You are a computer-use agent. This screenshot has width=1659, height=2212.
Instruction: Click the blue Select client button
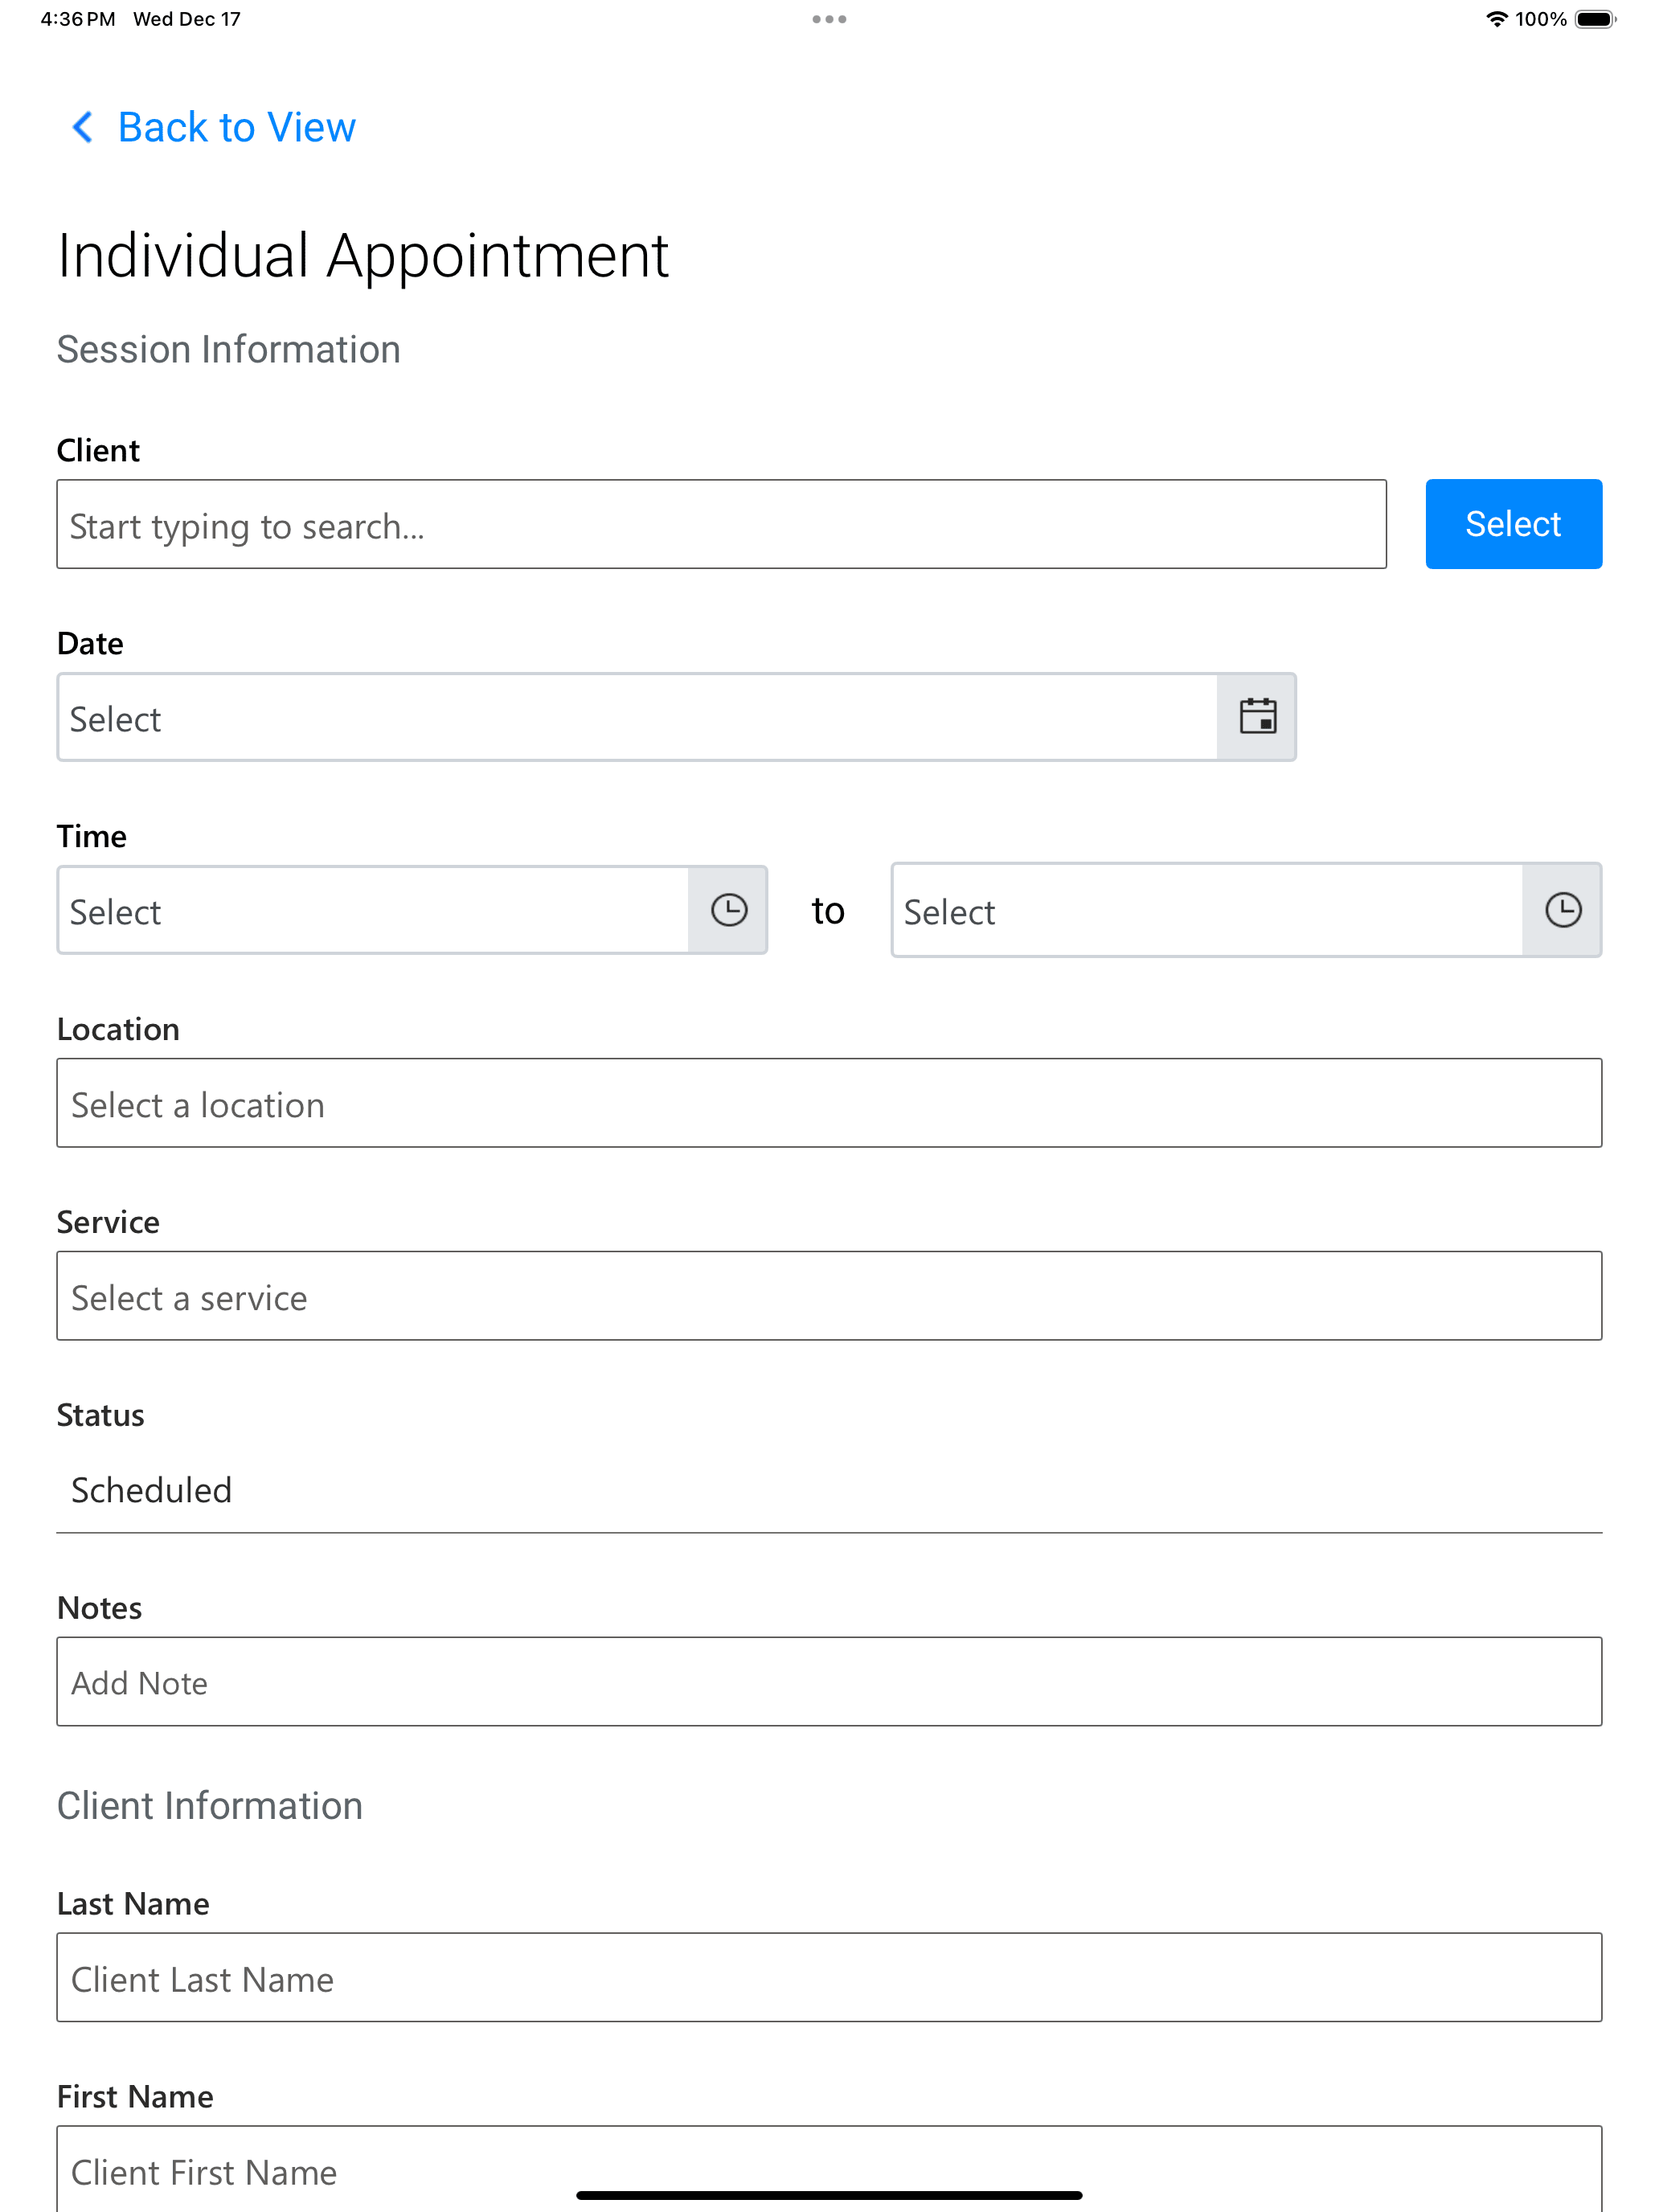(1513, 524)
